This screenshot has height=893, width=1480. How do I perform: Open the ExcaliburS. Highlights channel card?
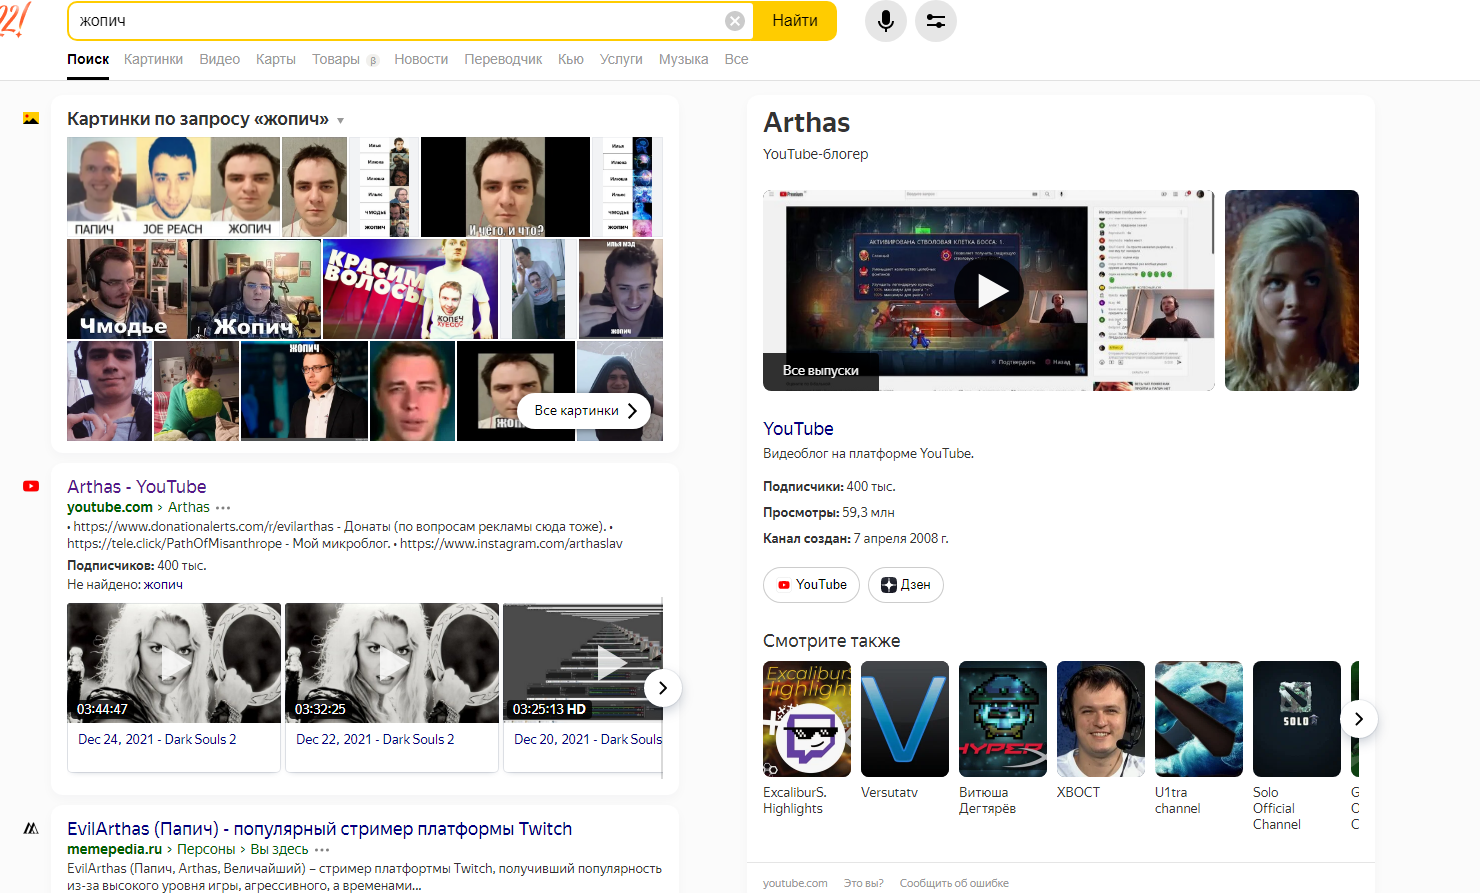click(x=807, y=738)
